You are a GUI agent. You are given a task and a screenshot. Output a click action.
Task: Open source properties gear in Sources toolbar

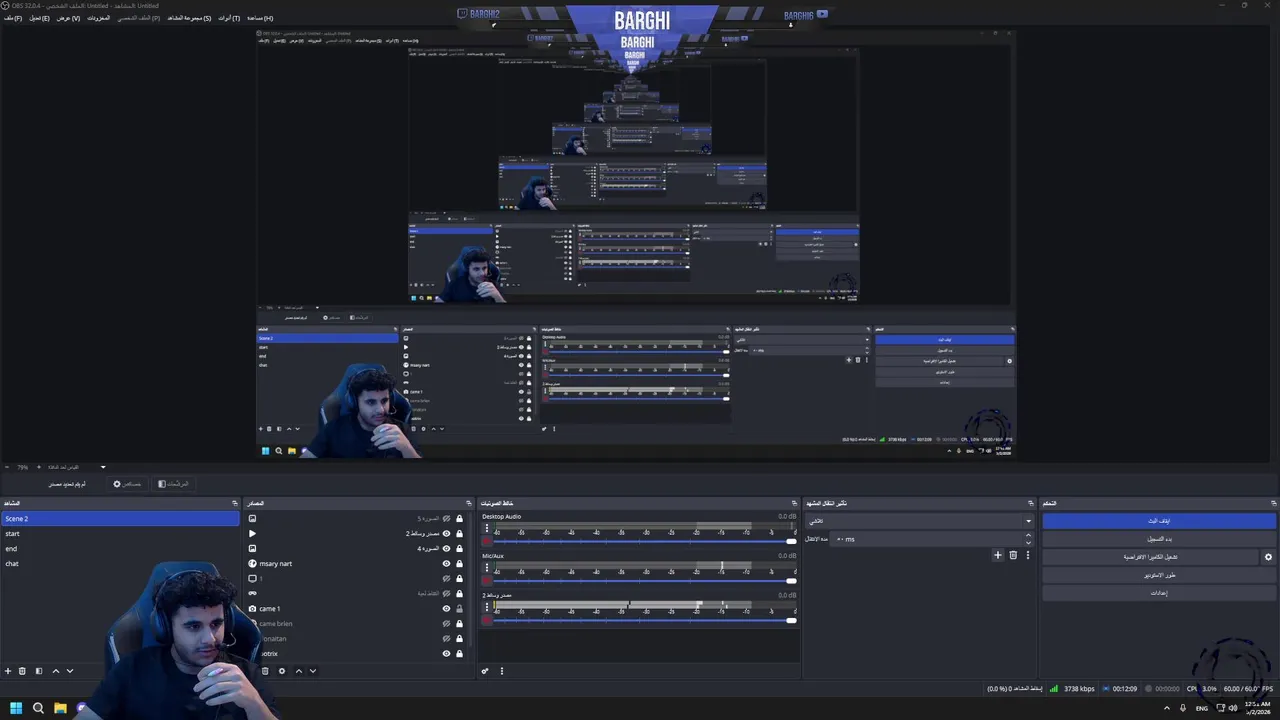(282, 671)
